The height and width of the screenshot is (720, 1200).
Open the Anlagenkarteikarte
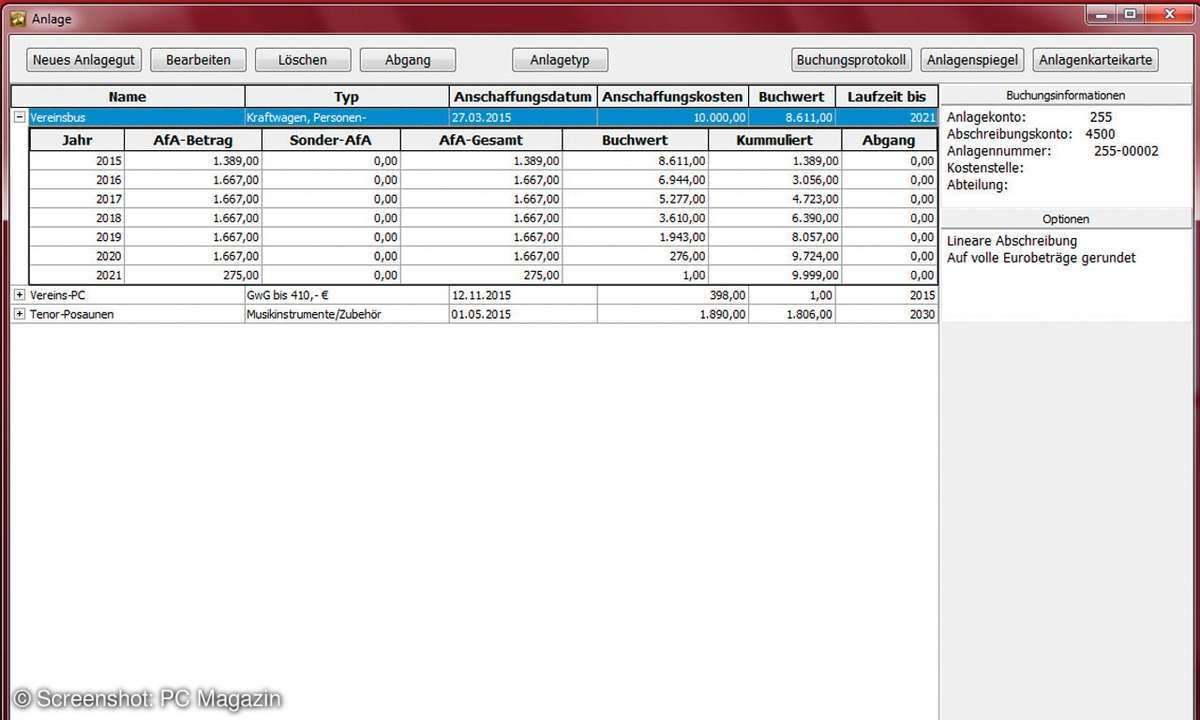click(x=1096, y=60)
